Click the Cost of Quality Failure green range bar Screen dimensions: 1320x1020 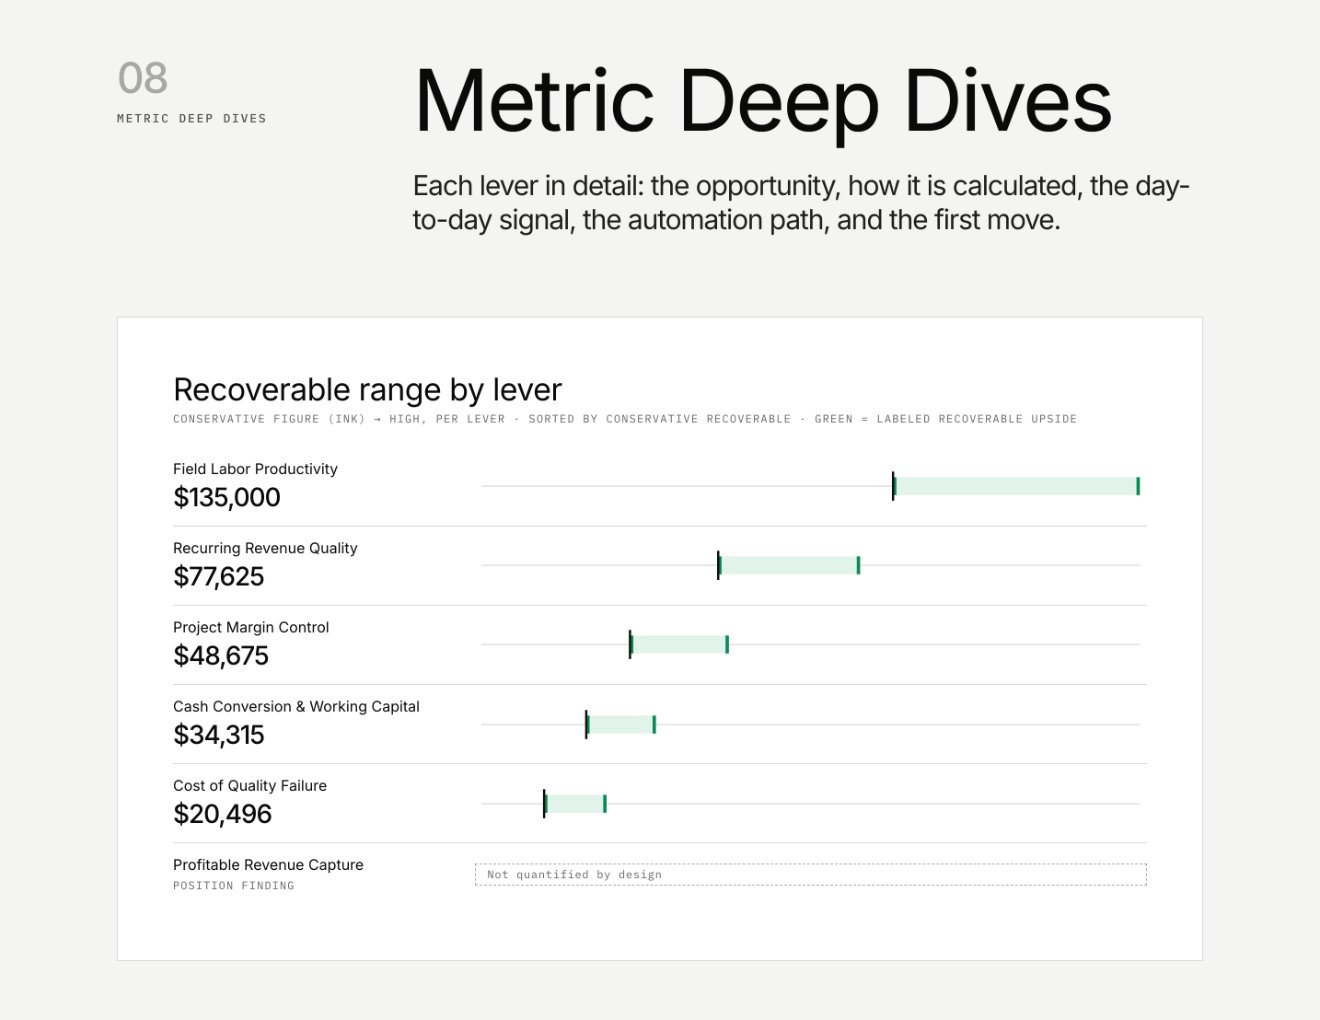coord(575,803)
